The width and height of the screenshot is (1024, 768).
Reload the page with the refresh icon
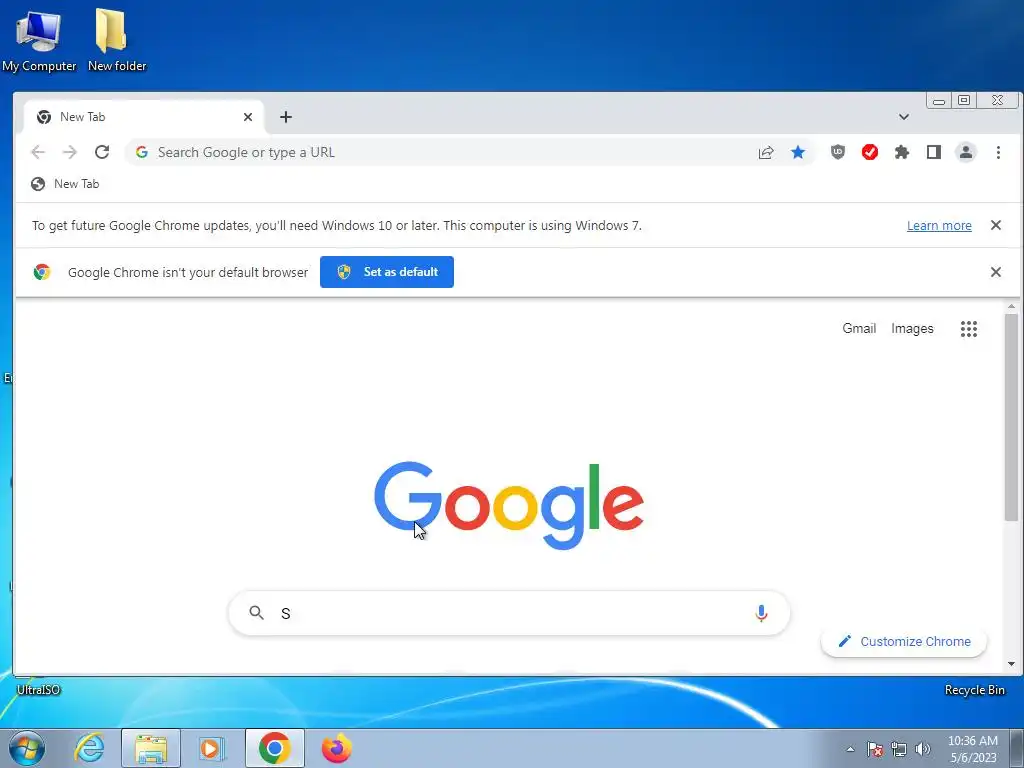(102, 152)
